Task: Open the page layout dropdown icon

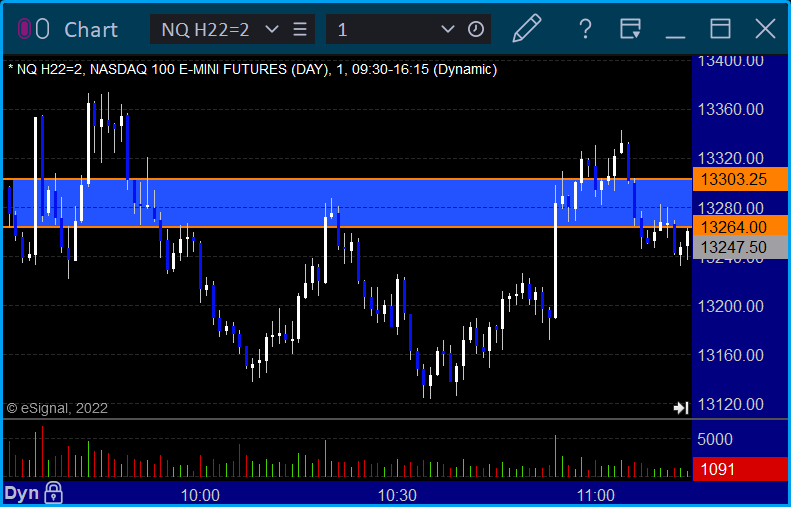Action: 630,29
